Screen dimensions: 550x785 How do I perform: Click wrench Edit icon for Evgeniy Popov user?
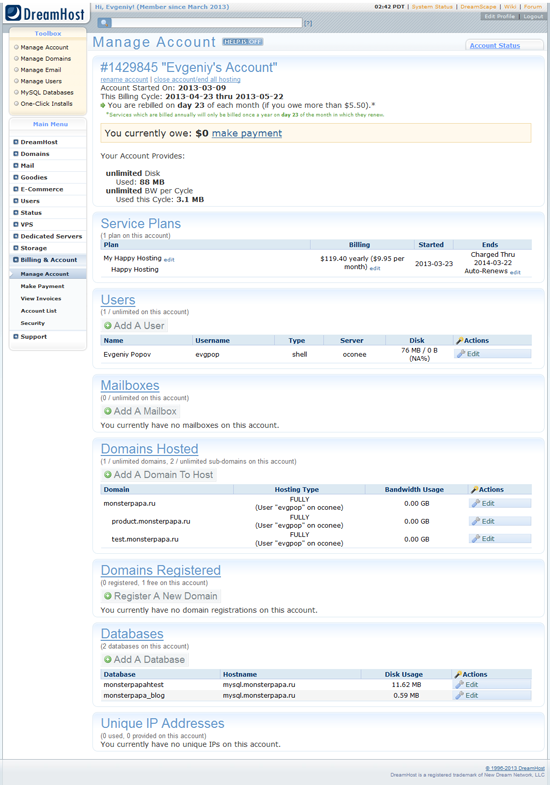pos(461,354)
